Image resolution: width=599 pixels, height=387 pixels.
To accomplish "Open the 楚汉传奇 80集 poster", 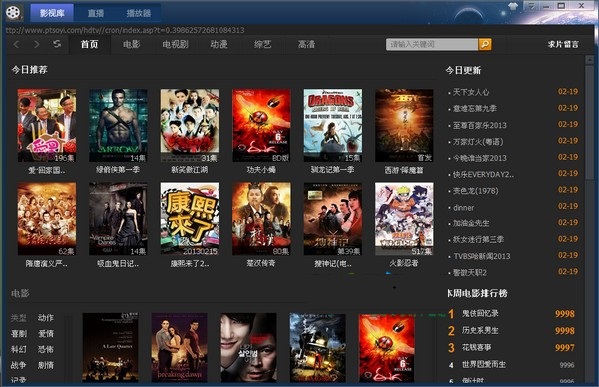I will point(261,219).
